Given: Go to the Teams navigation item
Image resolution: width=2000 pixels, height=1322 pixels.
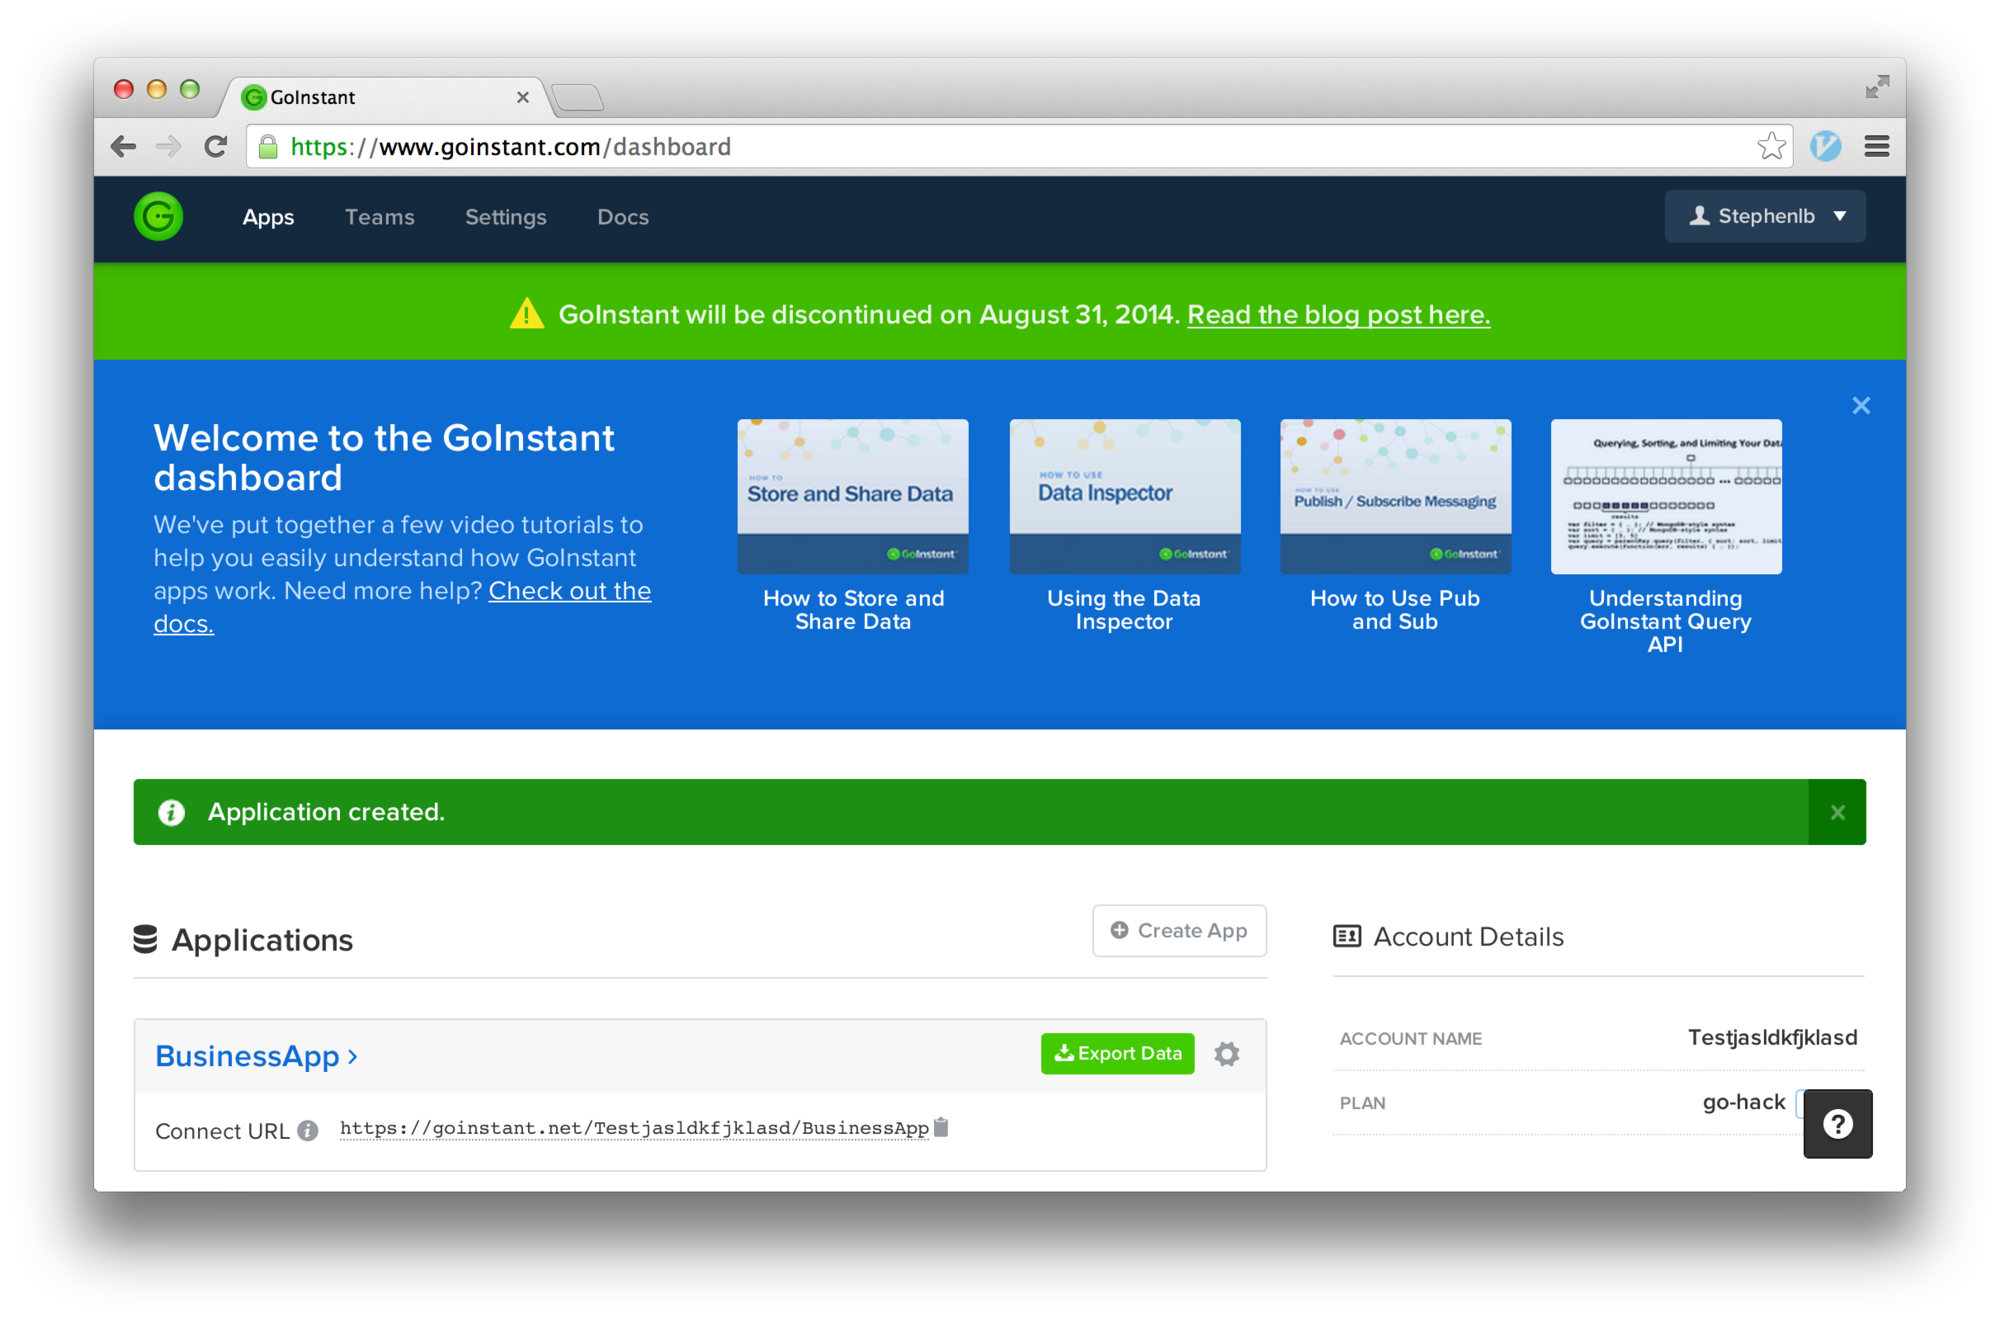Looking at the screenshot, I should click(x=380, y=217).
